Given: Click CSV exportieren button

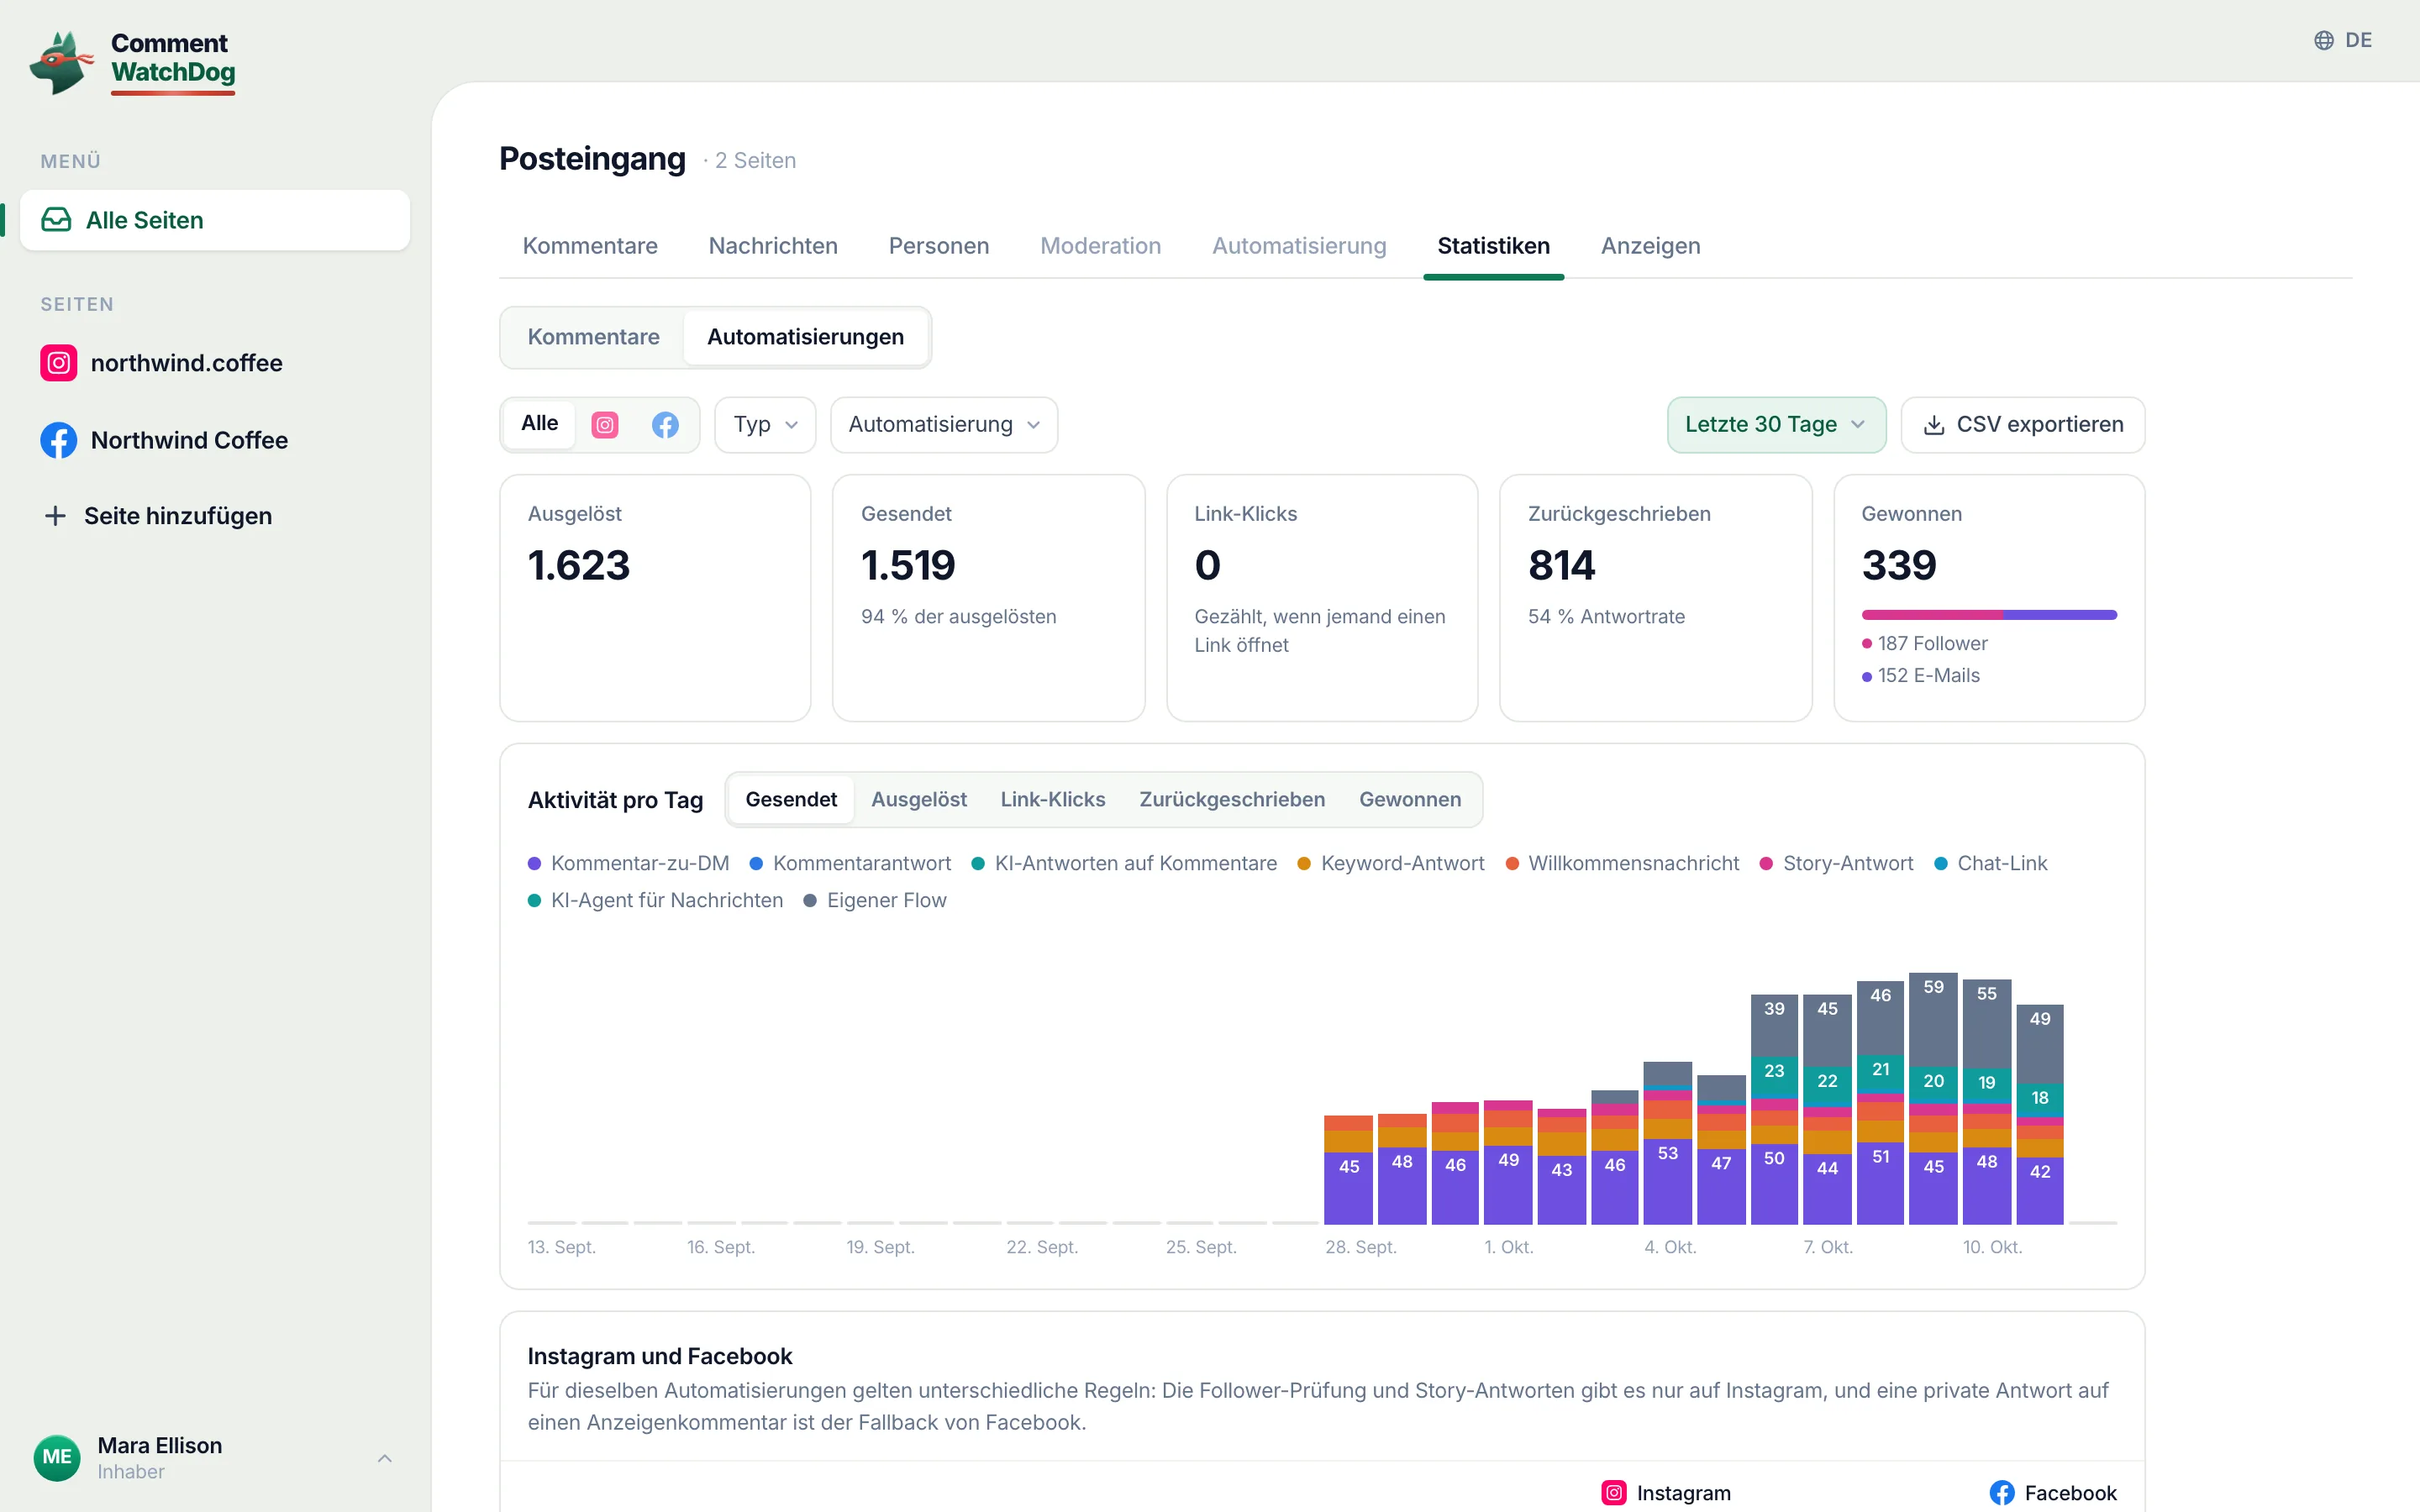Looking at the screenshot, I should 2022,425.
